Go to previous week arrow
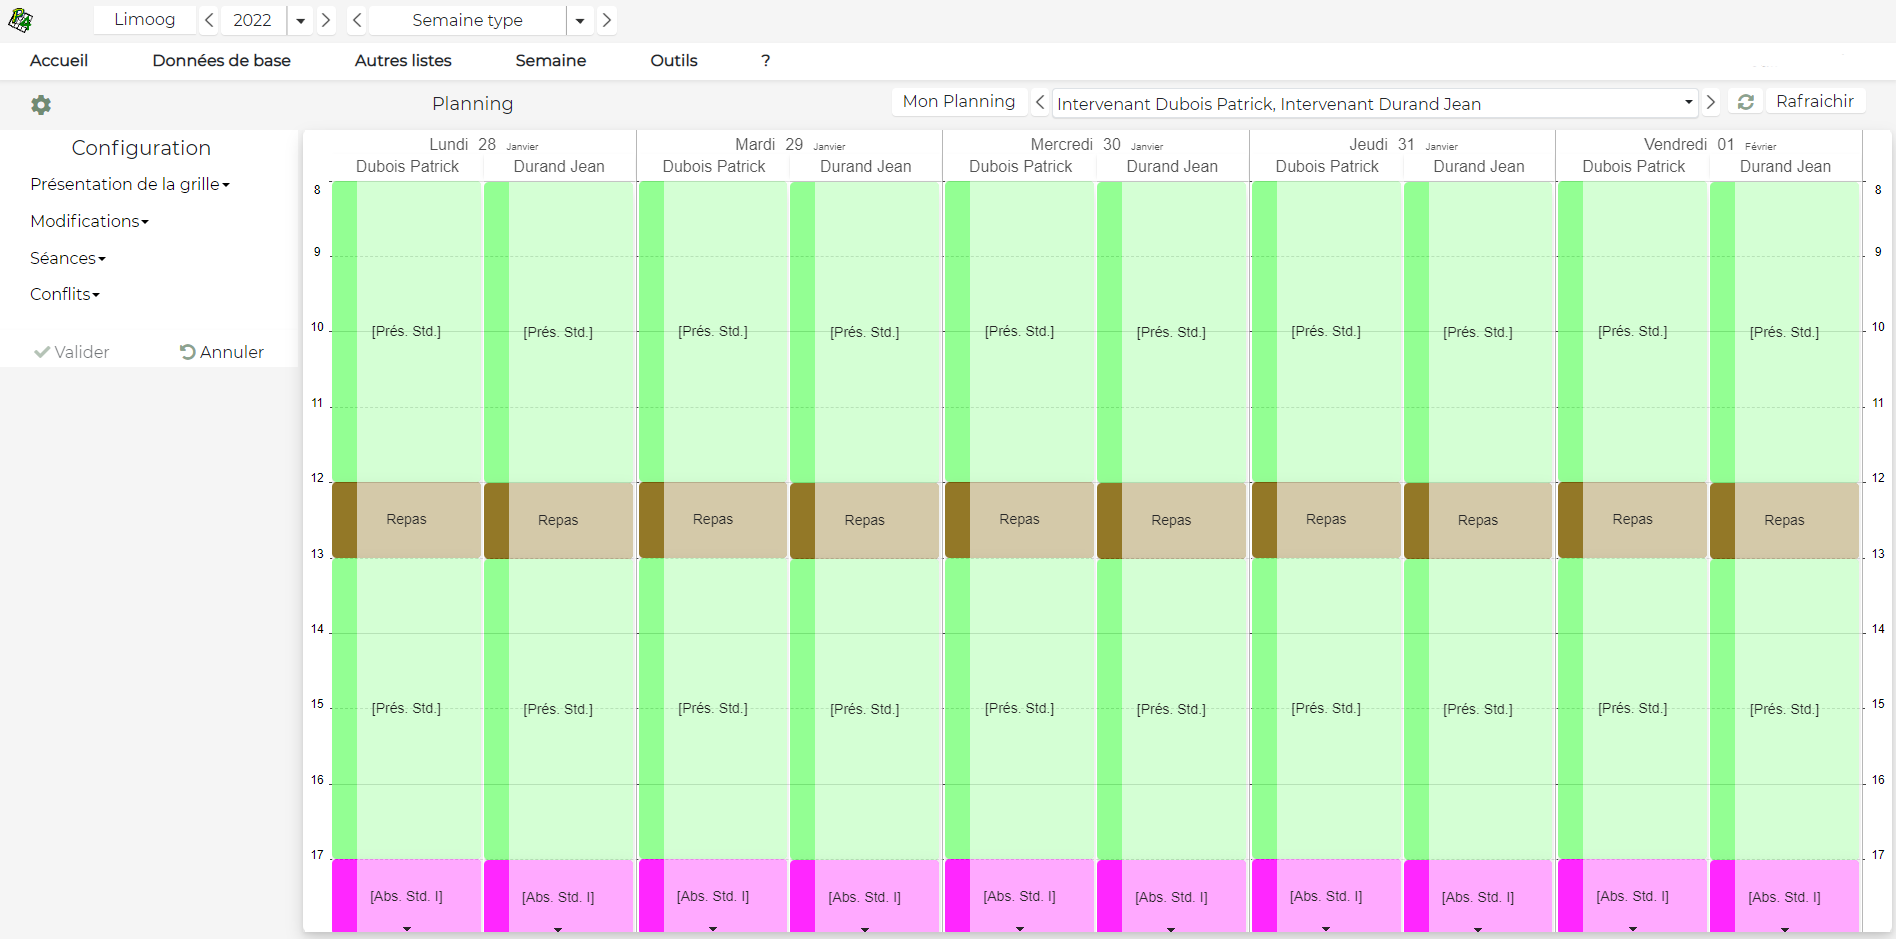The width and height of the screenshot is (1896, 939). [x=357, y=20]
